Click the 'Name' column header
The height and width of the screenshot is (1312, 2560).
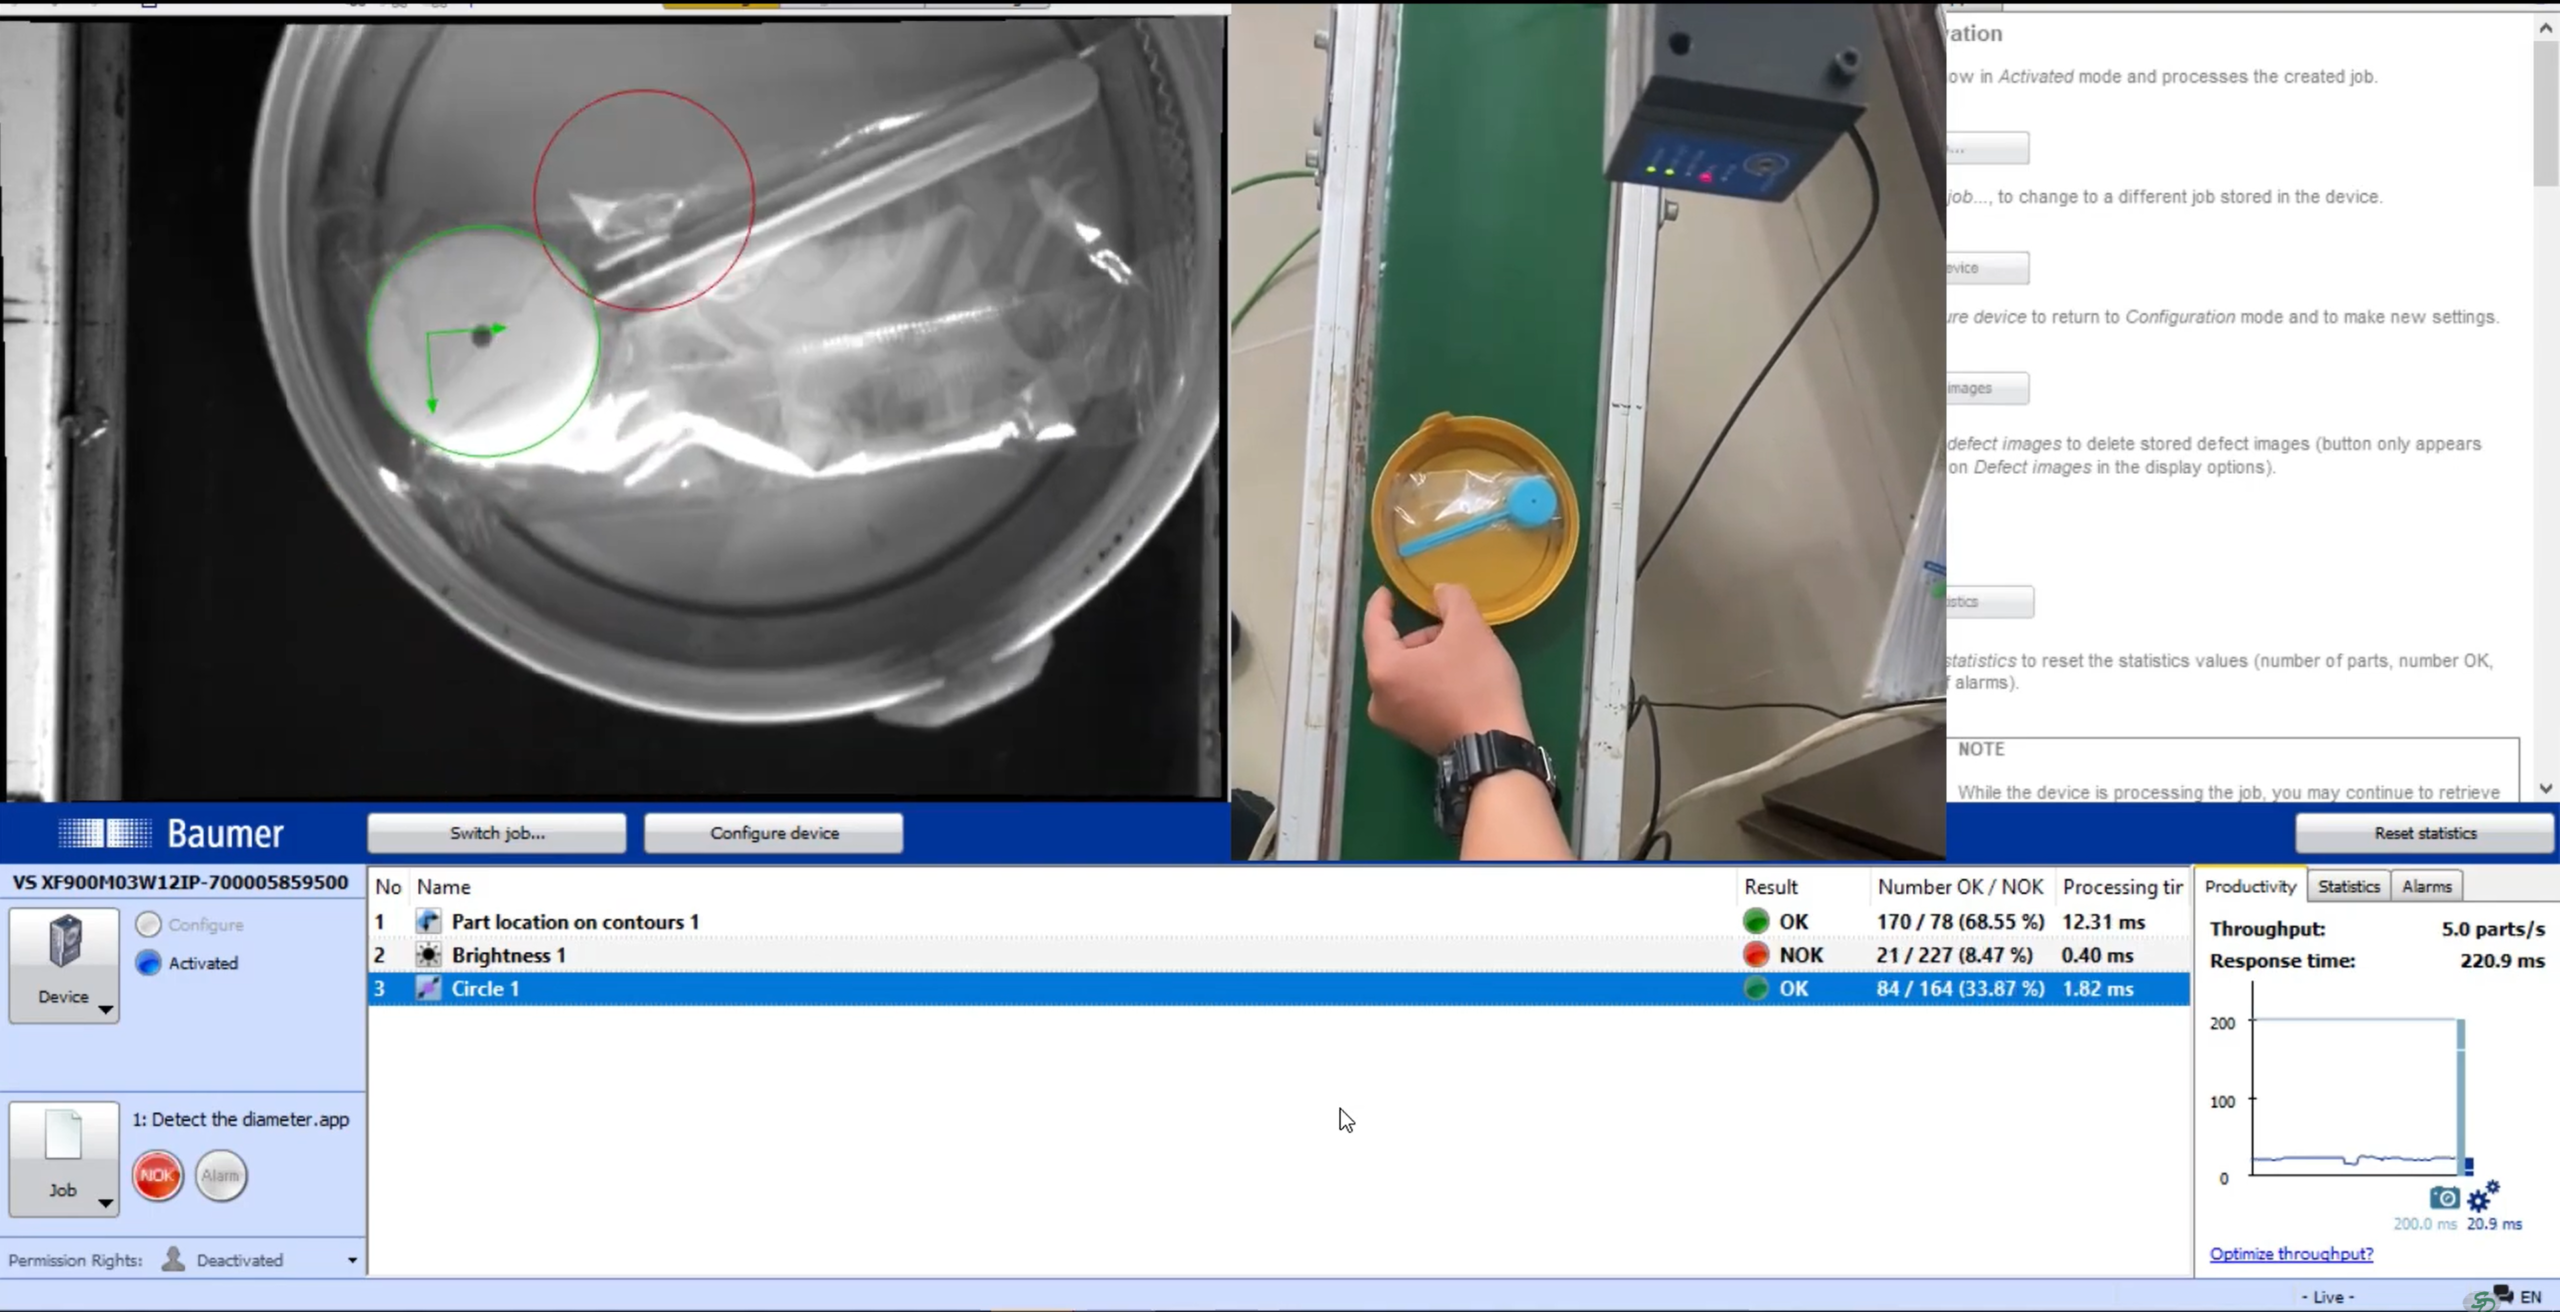pos(443,886)
